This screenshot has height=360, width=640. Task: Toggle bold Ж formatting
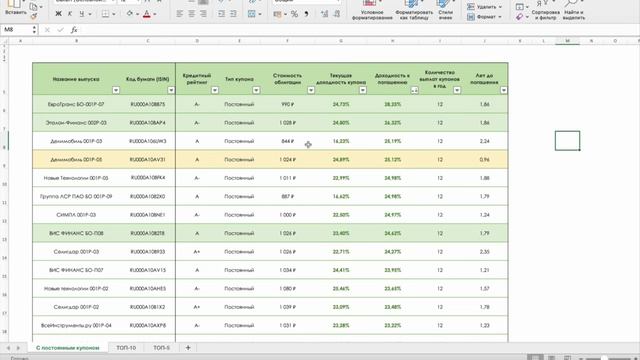pos(58,14)
